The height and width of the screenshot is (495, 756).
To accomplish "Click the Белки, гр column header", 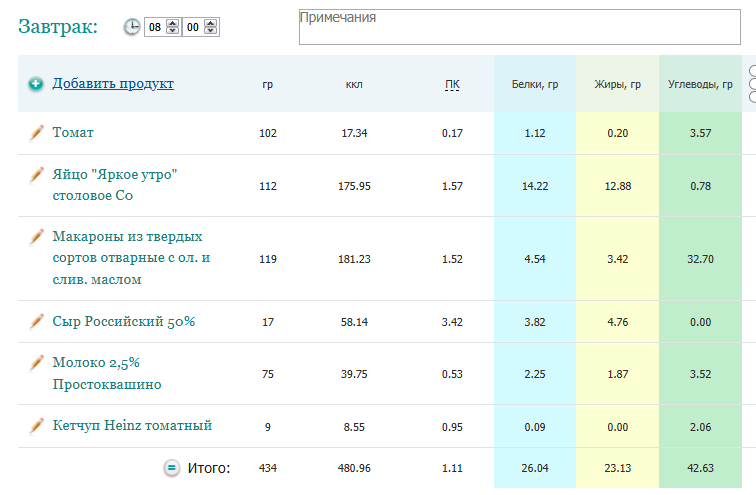I will (x=535, y=84).
